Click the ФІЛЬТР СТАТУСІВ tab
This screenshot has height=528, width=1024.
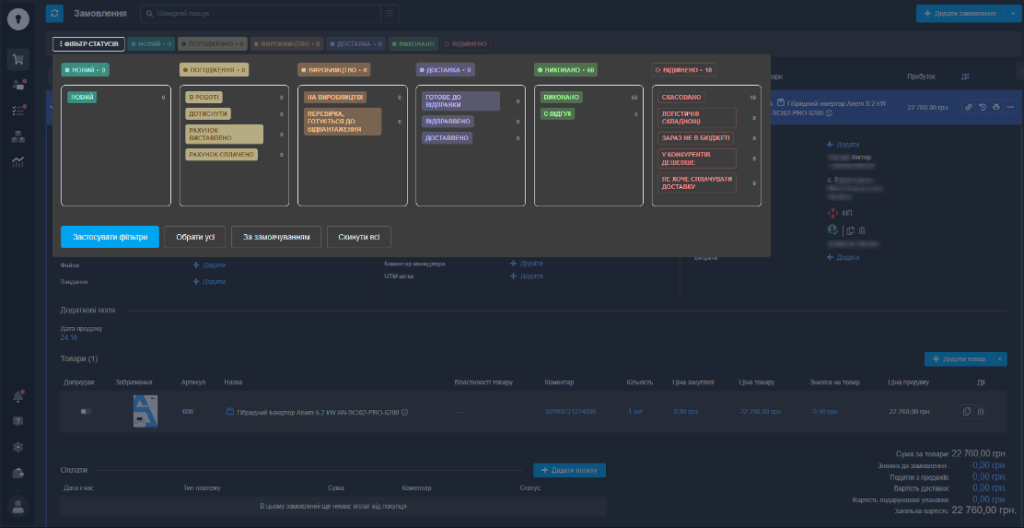(89, 44)
